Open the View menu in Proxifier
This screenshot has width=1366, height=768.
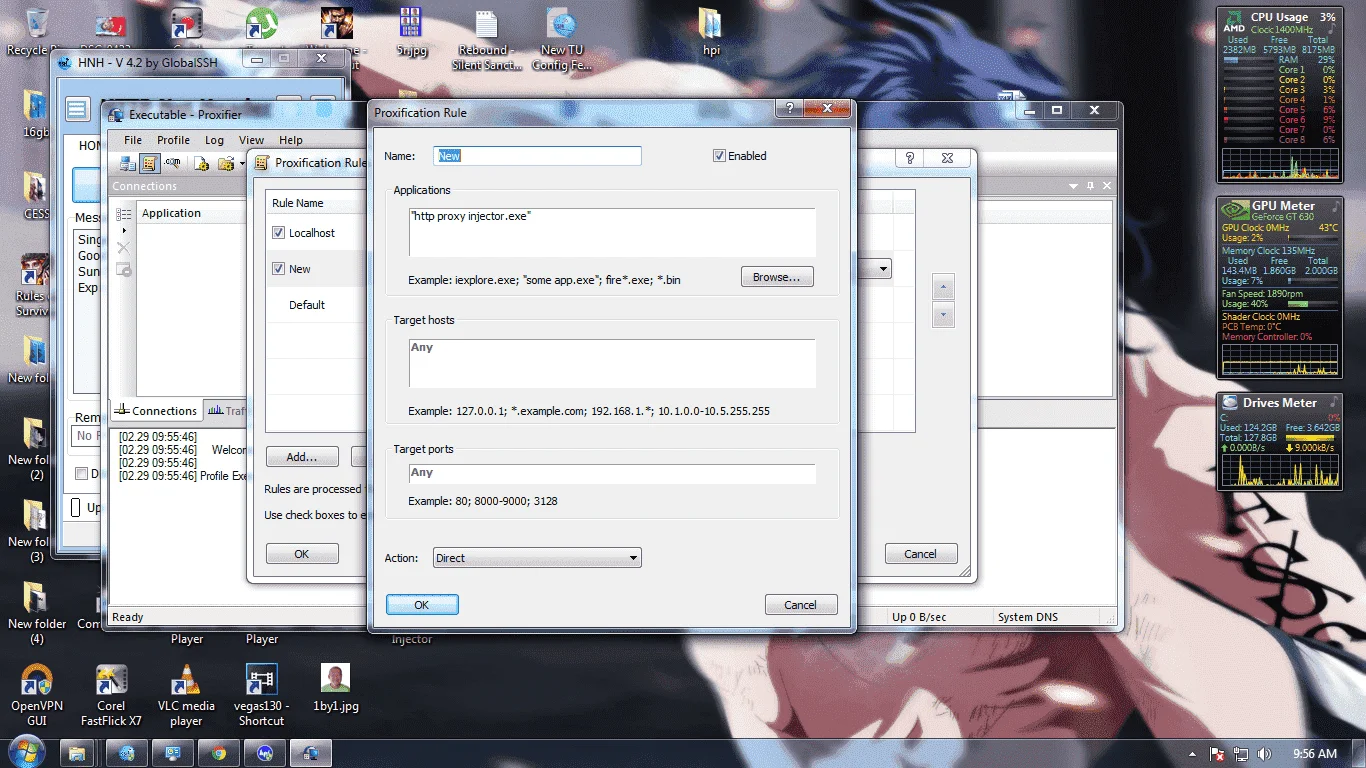[251, 140]
